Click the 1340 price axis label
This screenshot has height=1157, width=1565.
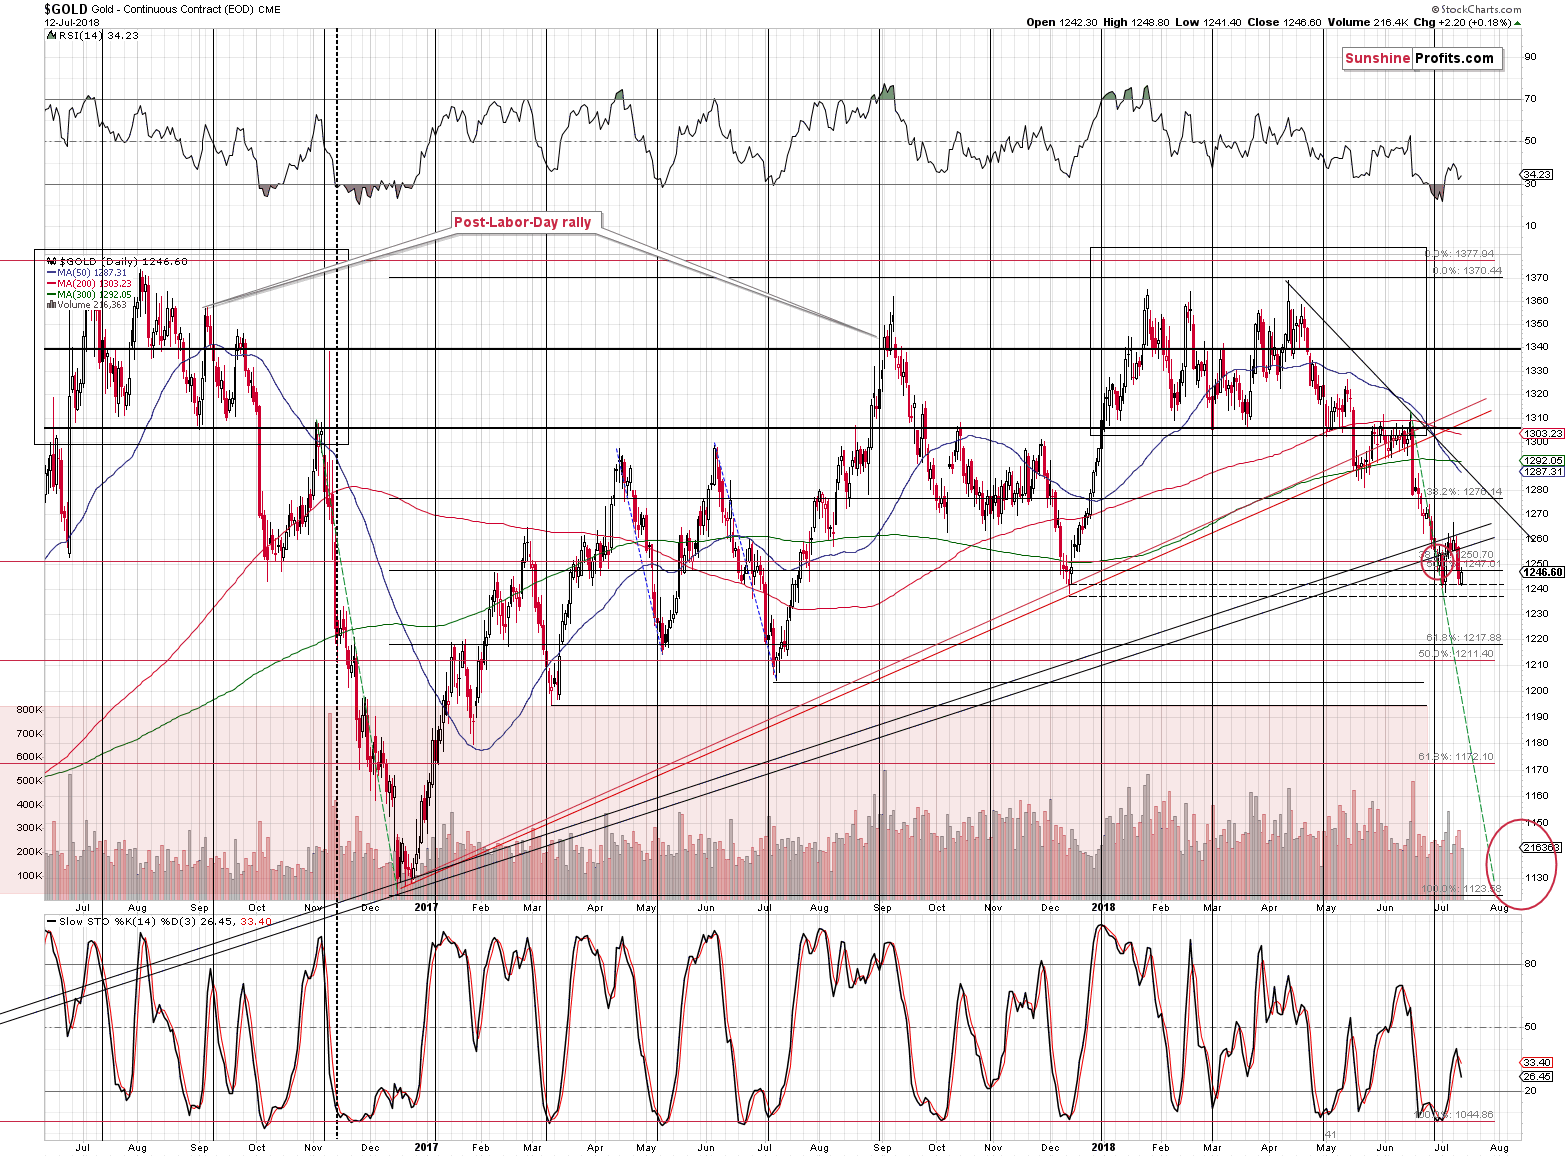coord(1537,347)
